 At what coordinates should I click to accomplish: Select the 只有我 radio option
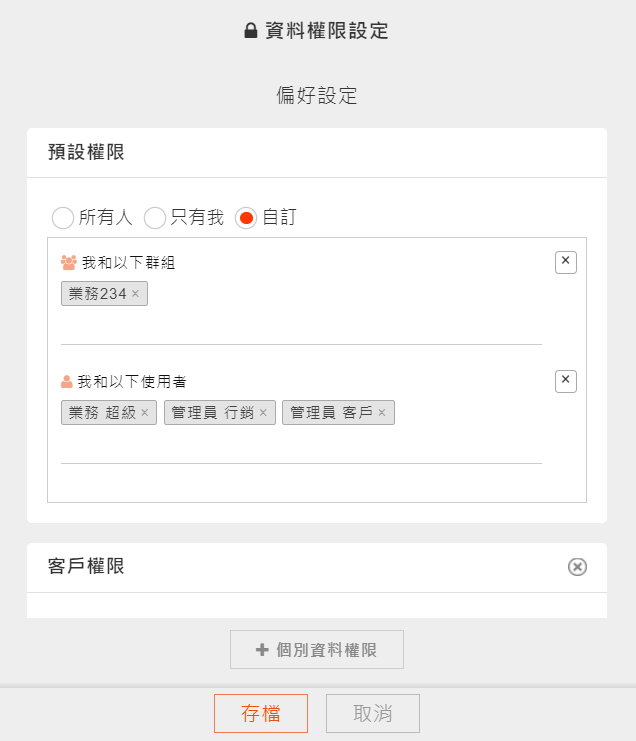(155, 218)
